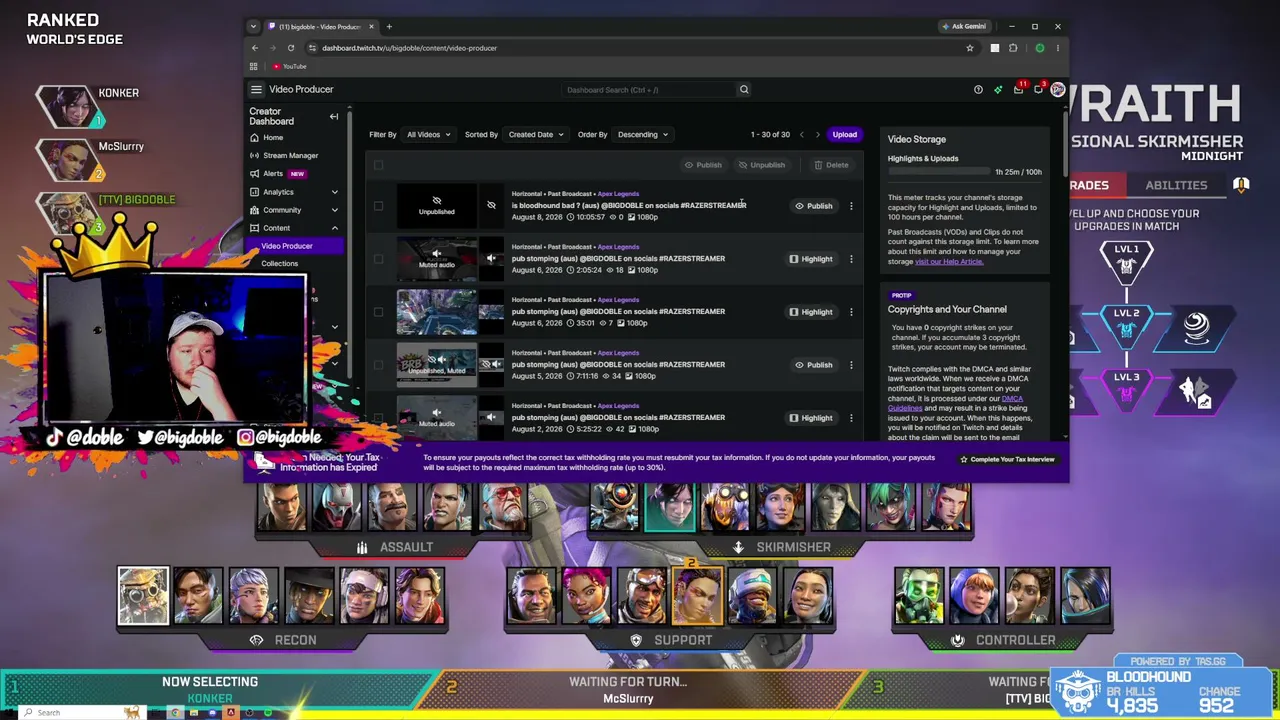The image size is (1280, 720).
Task: Open more options for August 2 video
Action: pyautogui.click(x=851, y=418)
